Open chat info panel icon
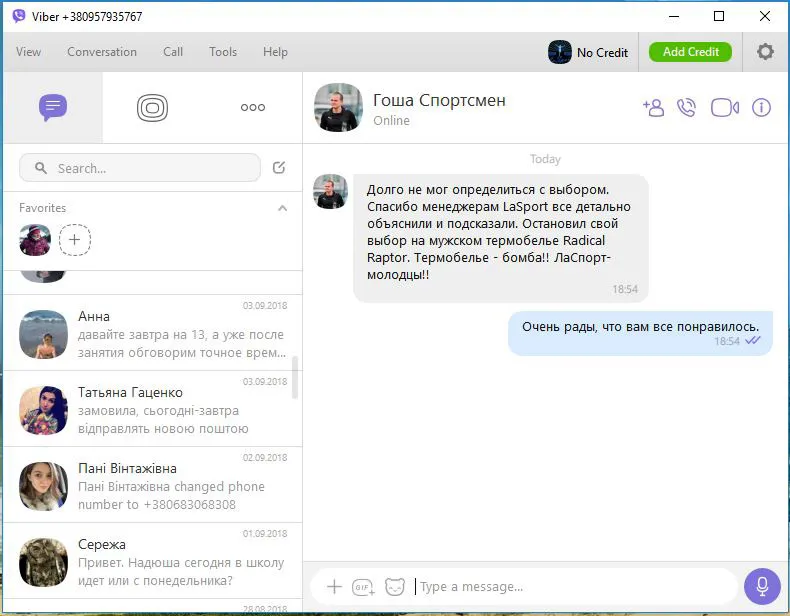Image resolution: width=790 pixels, height=616 pixels. click(x=761, y=107)
